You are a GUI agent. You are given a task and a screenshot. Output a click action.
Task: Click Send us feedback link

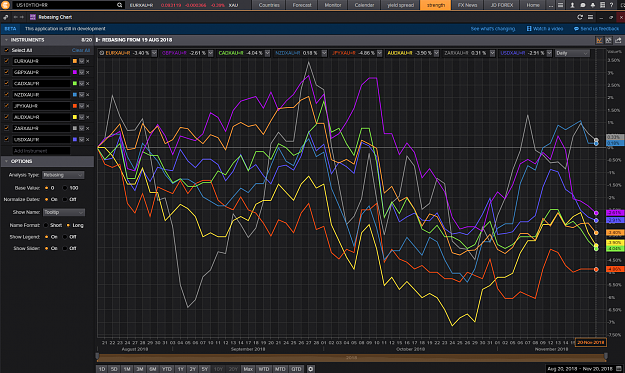tap(599, 29)
